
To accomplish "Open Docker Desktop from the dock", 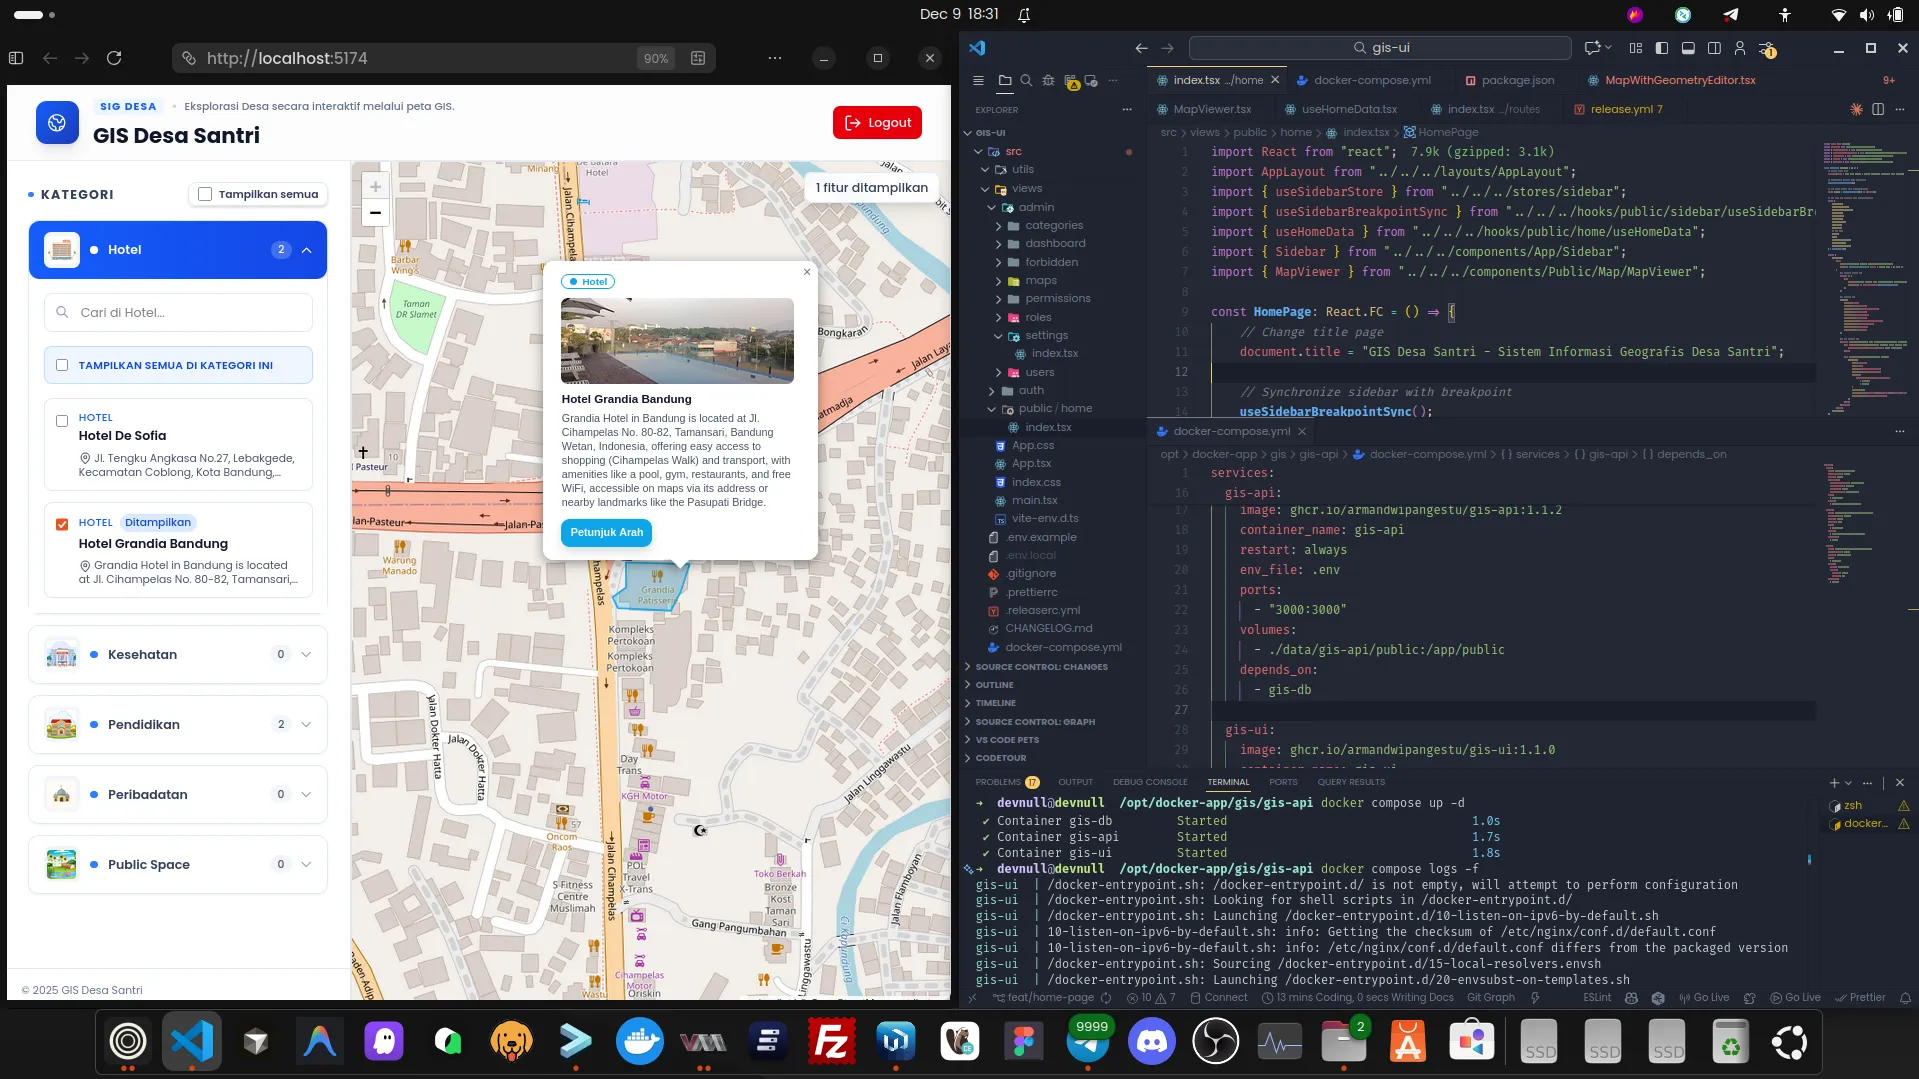I will point(640,1042).
